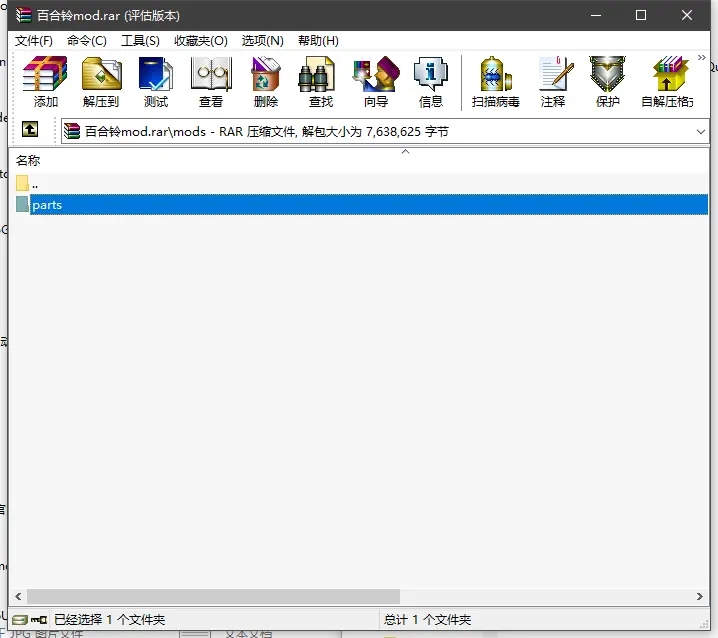Run the 测试 (Test) archive tool
Screen dimensions: 718x638
click(156, 82)
